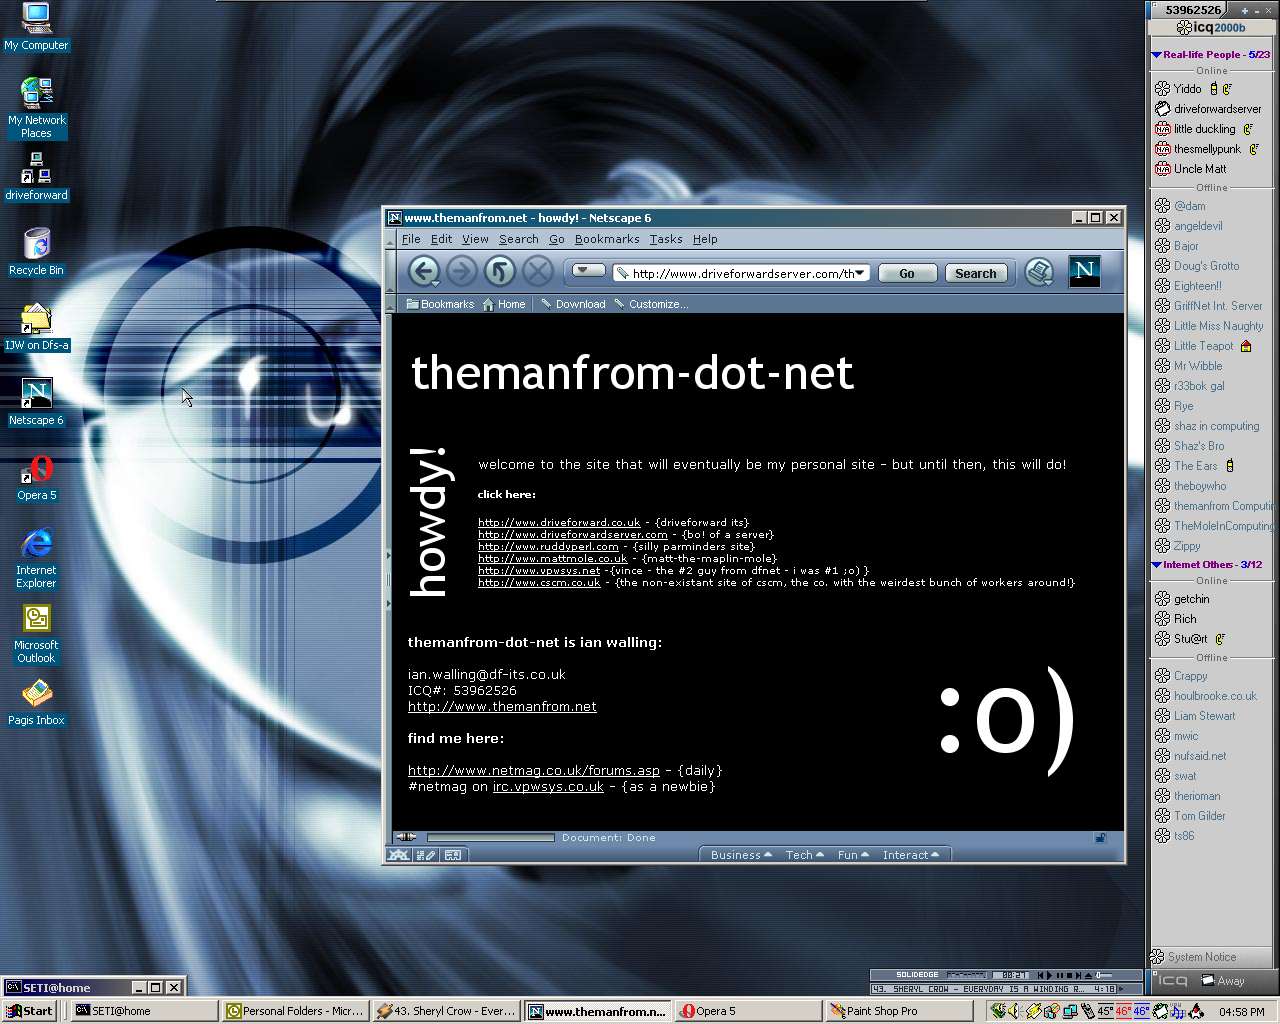Click the Netscape 6 desktop icon
The image size is (1280, 1024).
(36, 400)
